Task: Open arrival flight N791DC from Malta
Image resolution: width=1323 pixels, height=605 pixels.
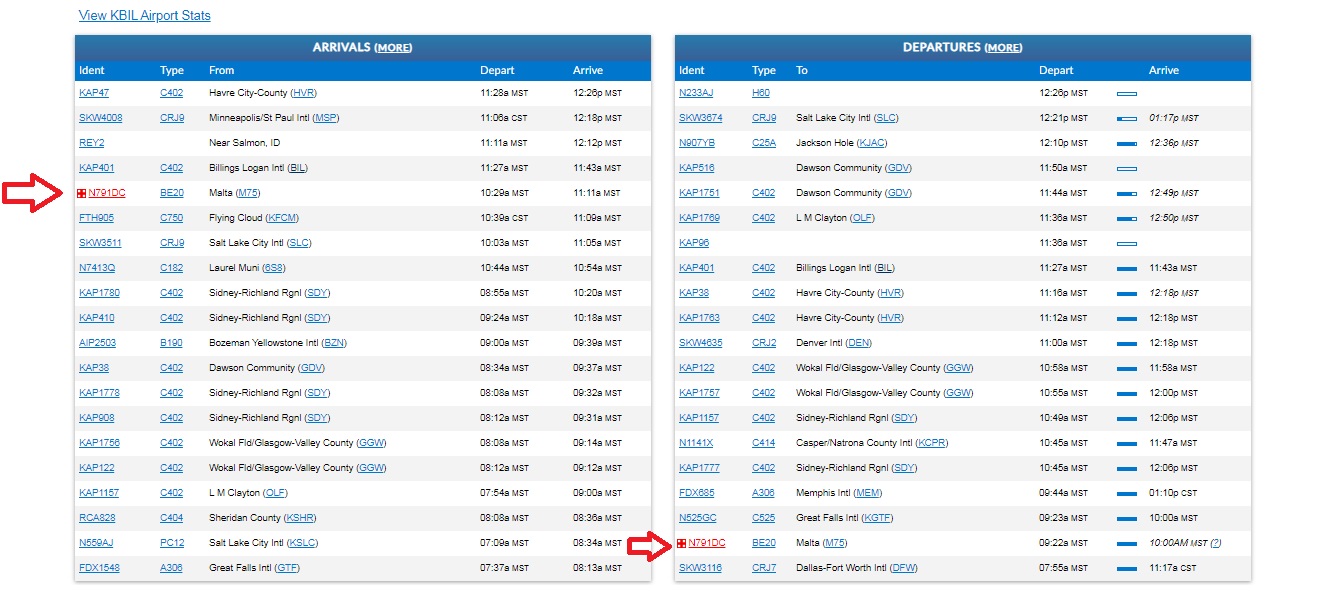Action: point(107,193)
